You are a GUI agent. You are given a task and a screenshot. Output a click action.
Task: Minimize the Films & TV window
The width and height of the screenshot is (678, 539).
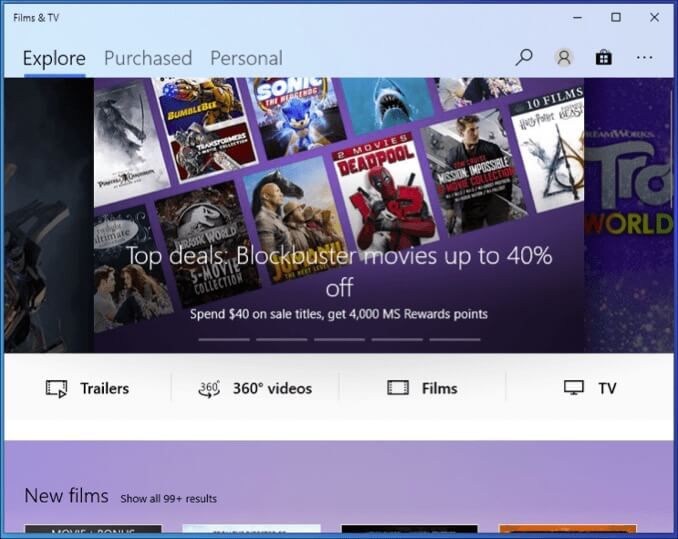(577, 17)
